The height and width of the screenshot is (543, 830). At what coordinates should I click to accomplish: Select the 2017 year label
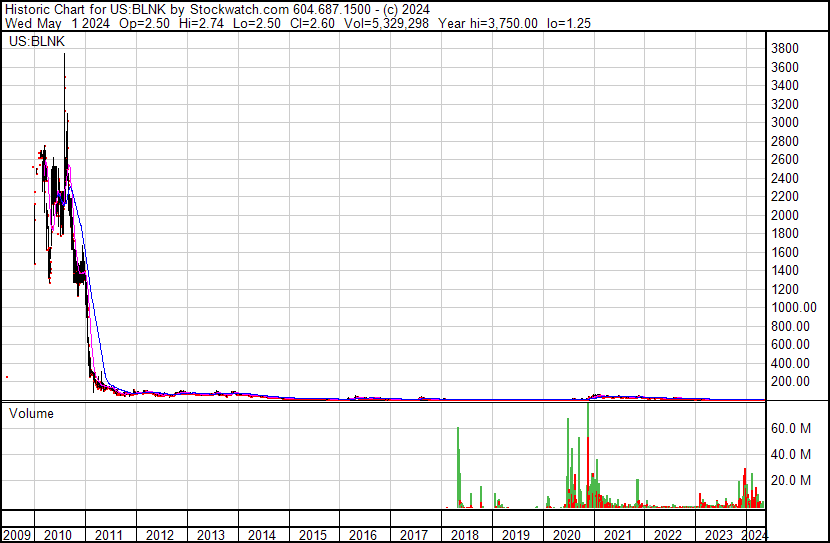click(x=414, y=535)
